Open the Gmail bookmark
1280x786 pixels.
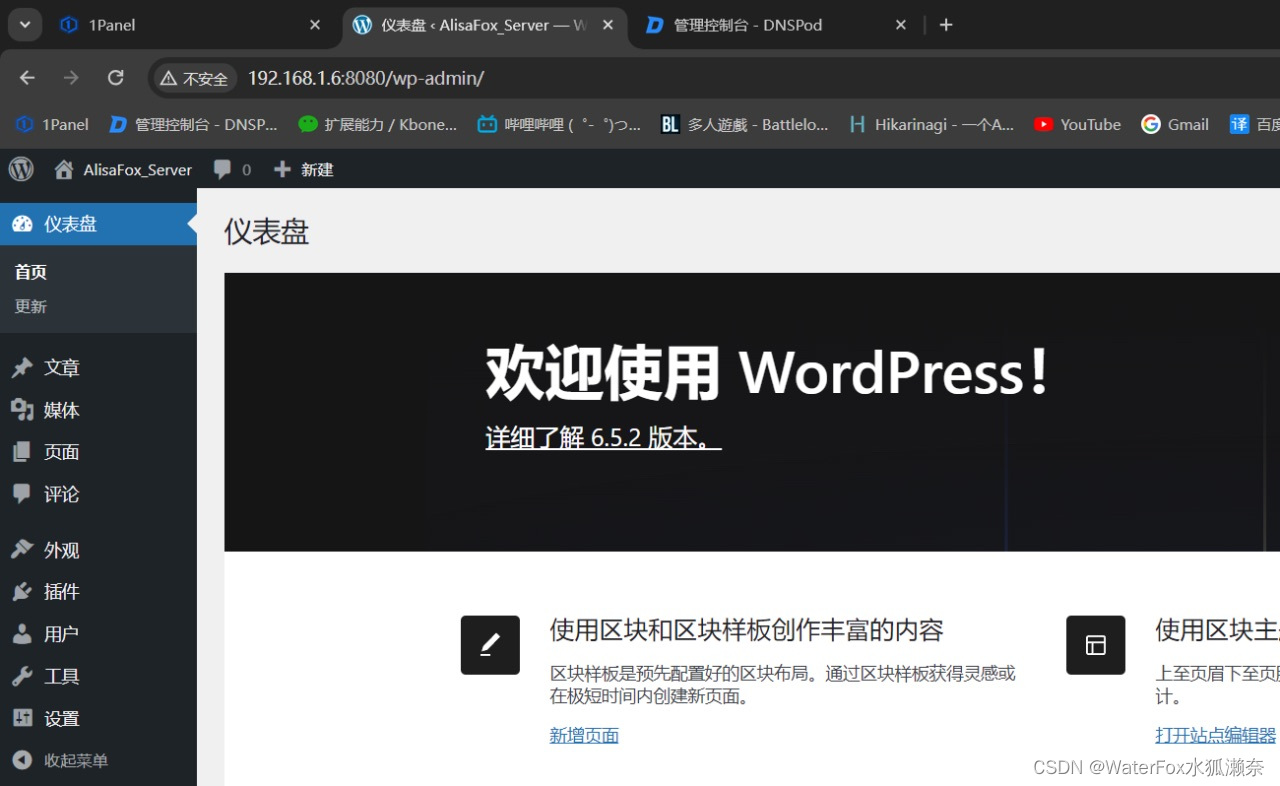[x=1175, y=124]
